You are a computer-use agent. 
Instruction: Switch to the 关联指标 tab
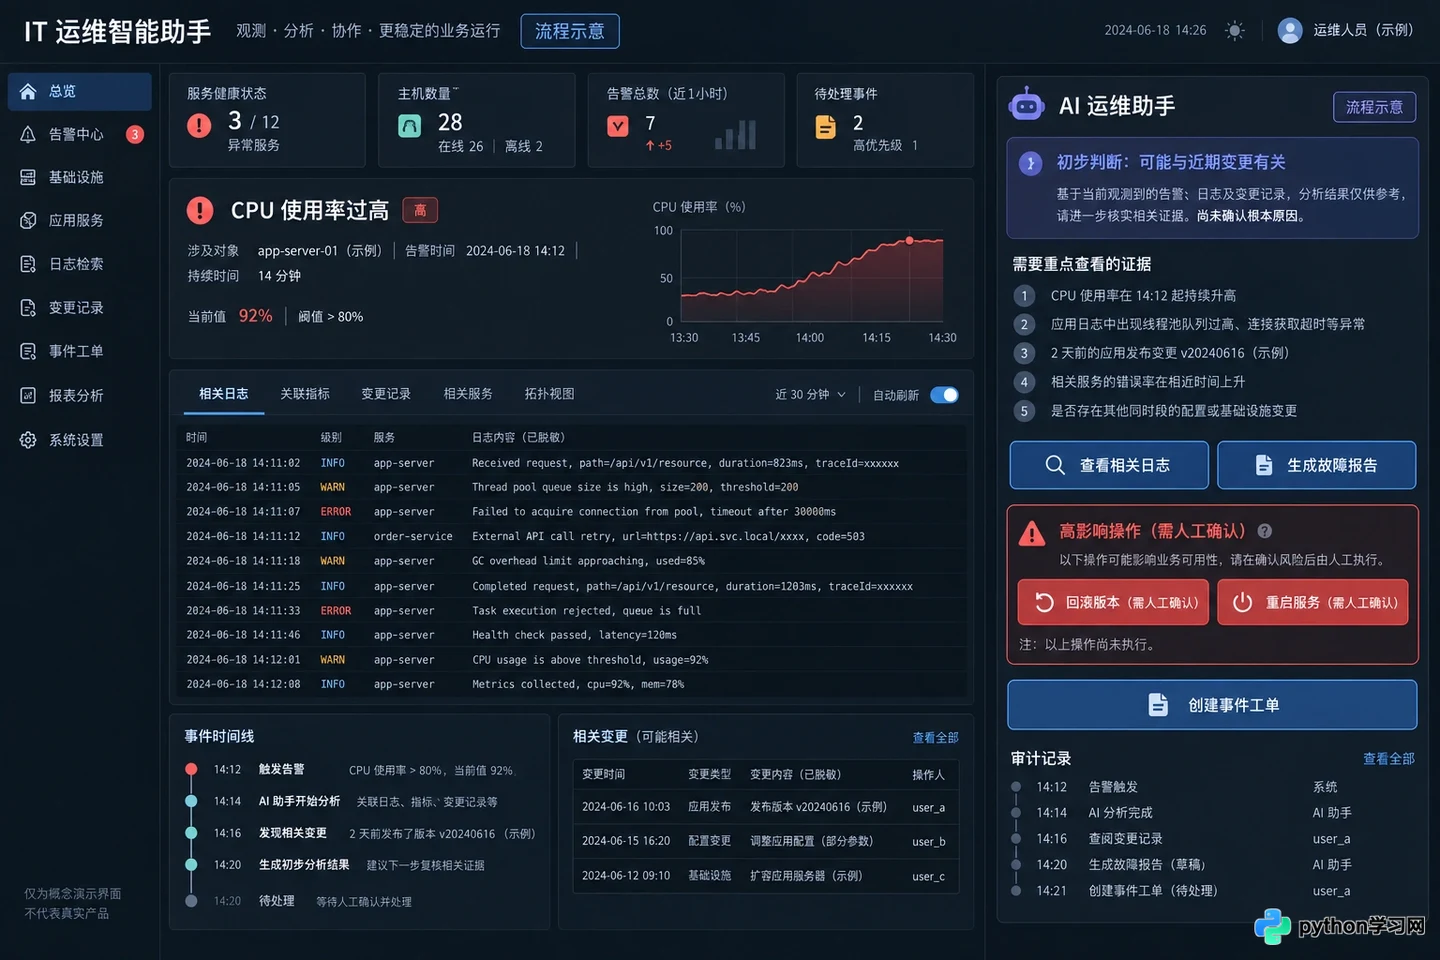click(x=305, y=394)
